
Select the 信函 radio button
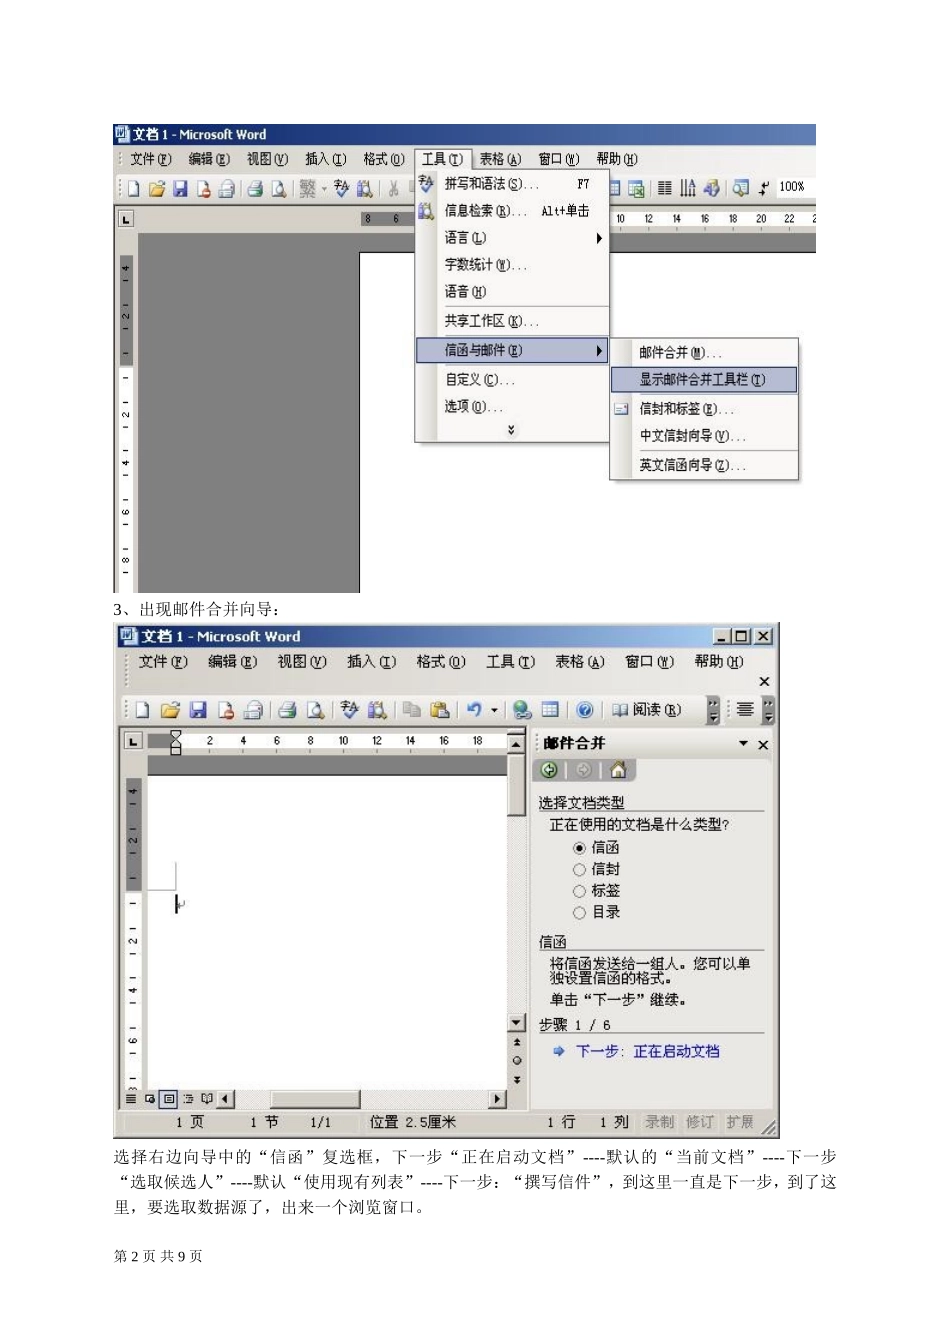coord(579,848)
